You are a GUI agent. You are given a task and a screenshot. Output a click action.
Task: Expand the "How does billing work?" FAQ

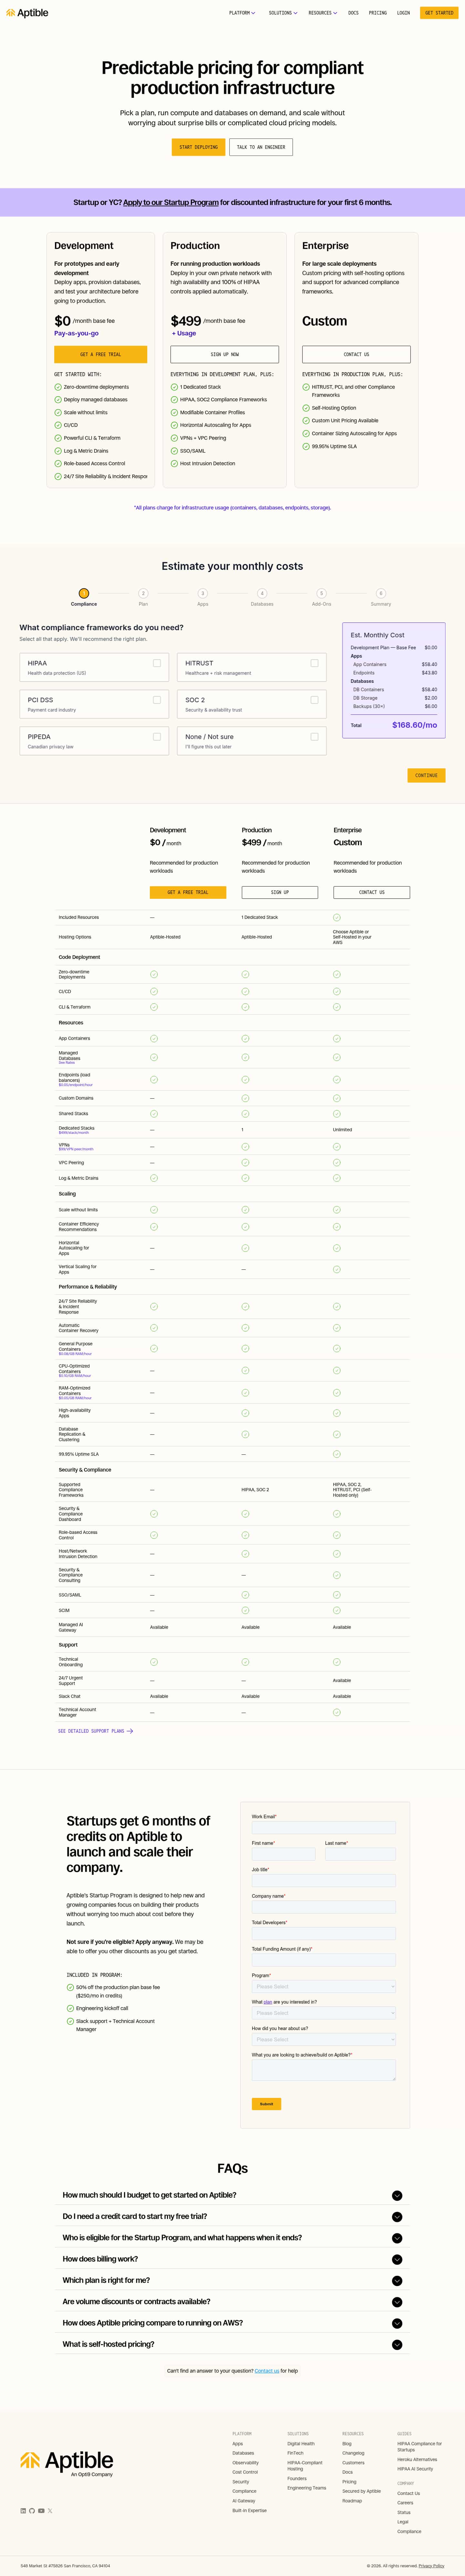tap(397, 2259)
